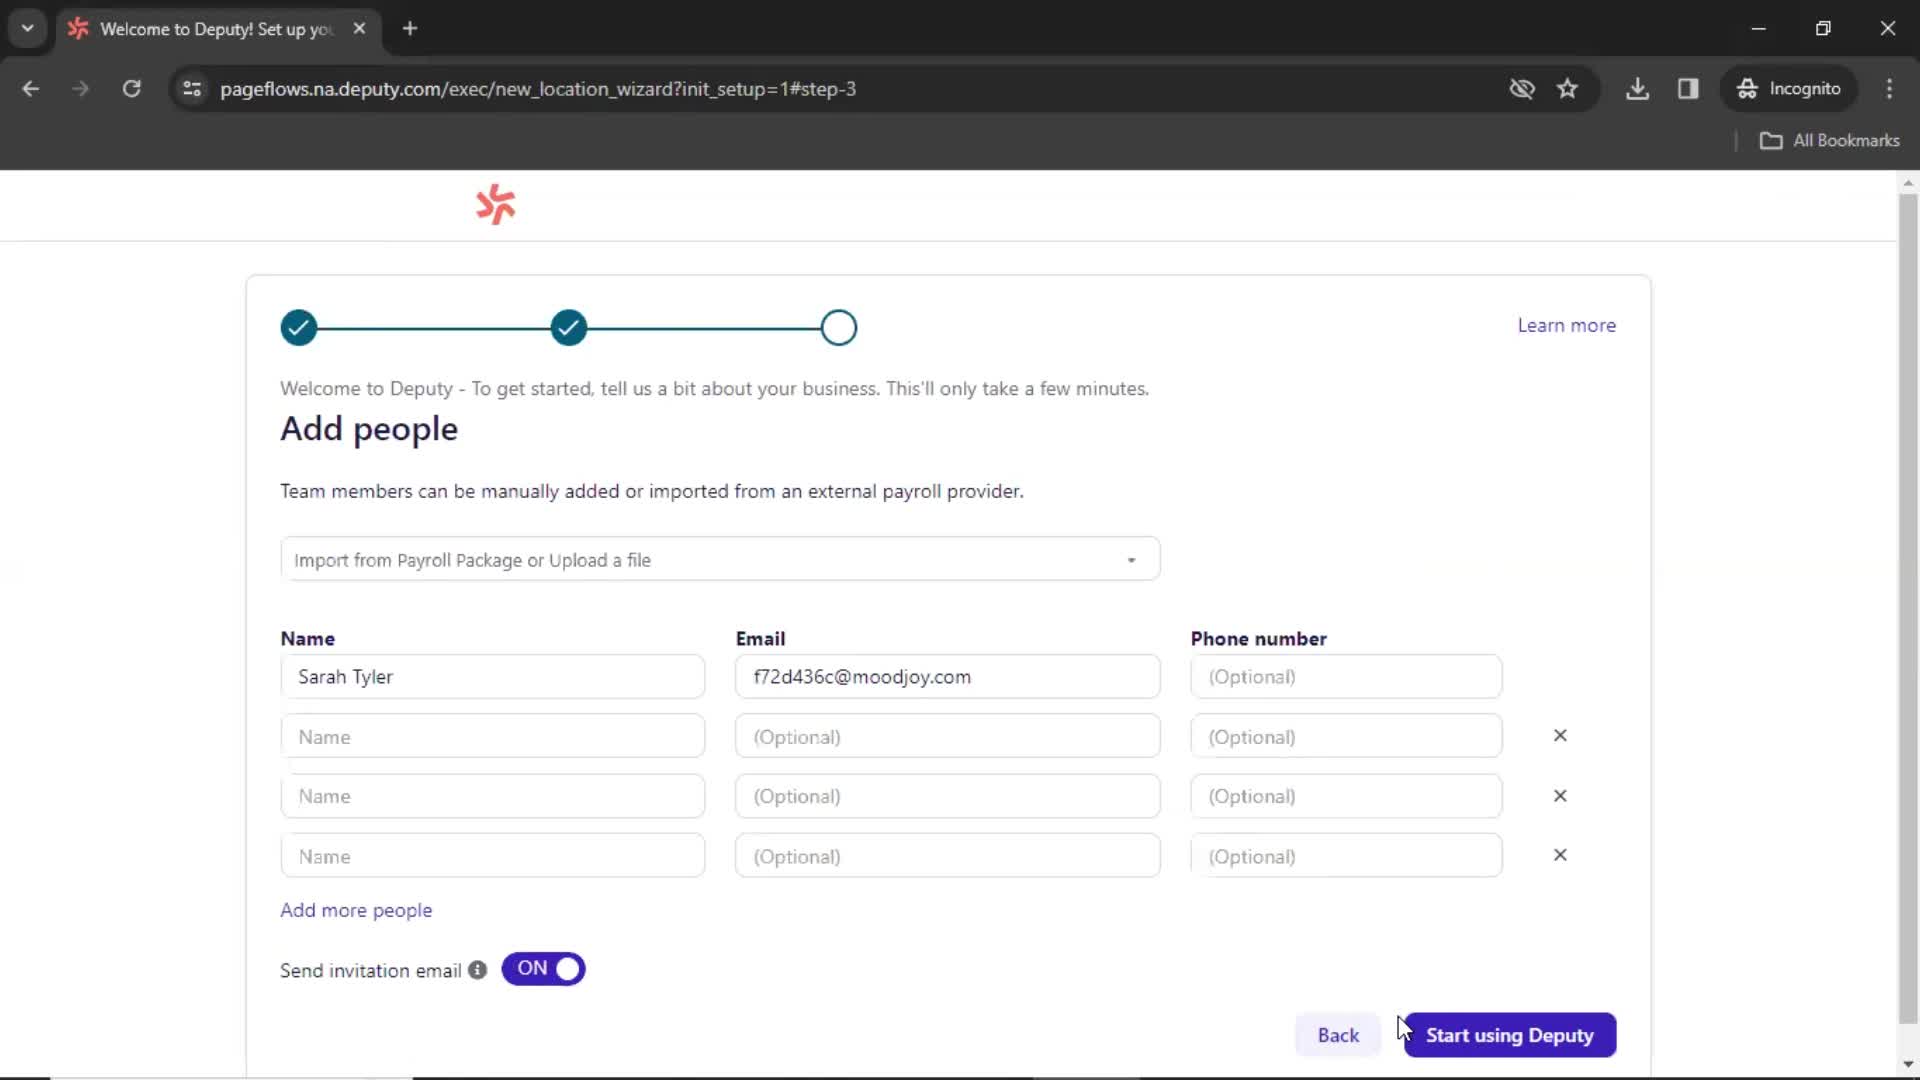1920x1080 pixels.
Task: Click the browser download icon
Action: coord(1639,88)
